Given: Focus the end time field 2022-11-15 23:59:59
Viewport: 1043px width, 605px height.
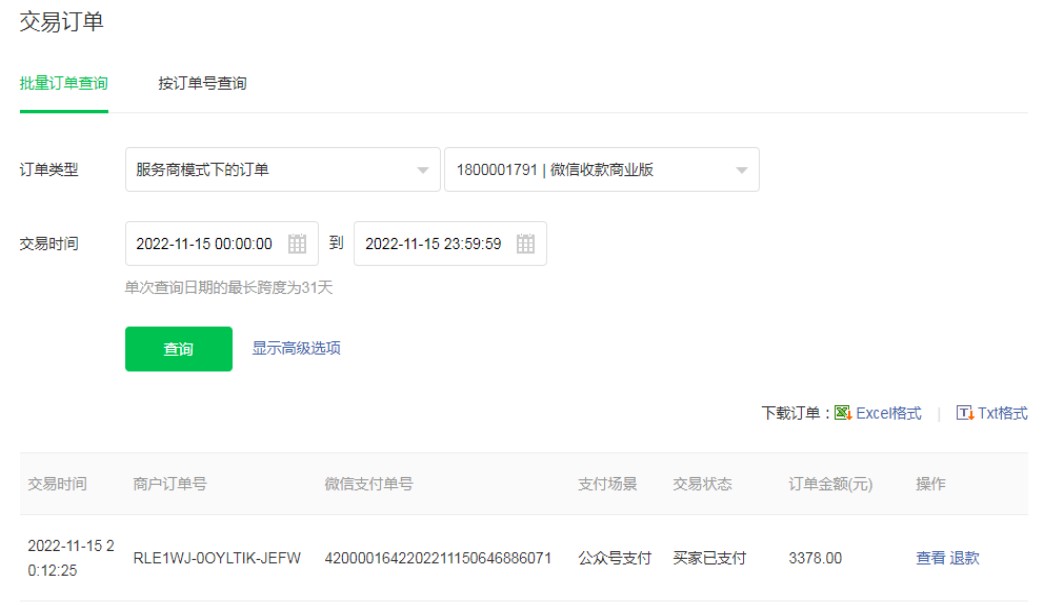Looking at the screenshot, I should [x=433, y=244].
